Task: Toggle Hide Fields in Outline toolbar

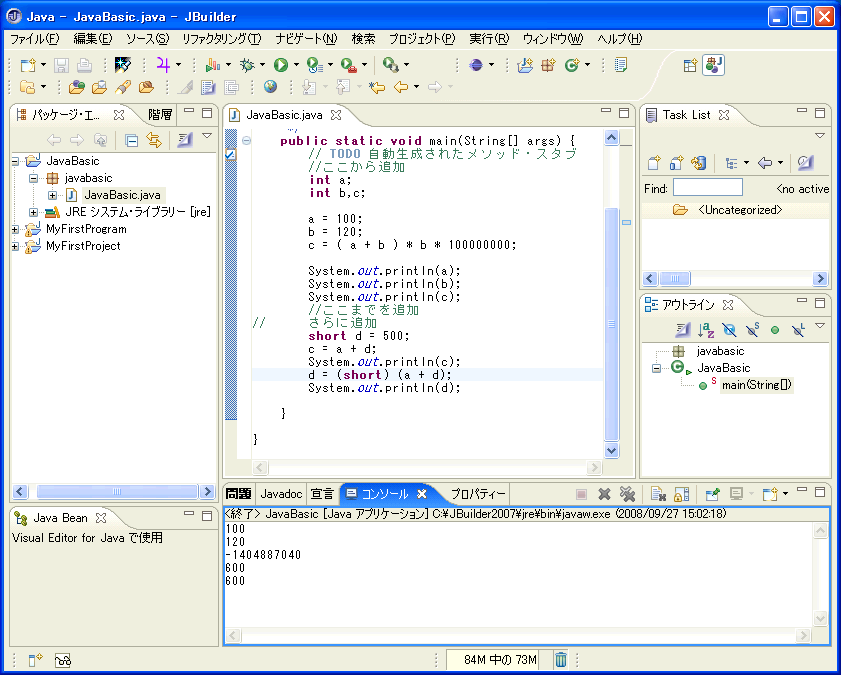Action: 729,329
